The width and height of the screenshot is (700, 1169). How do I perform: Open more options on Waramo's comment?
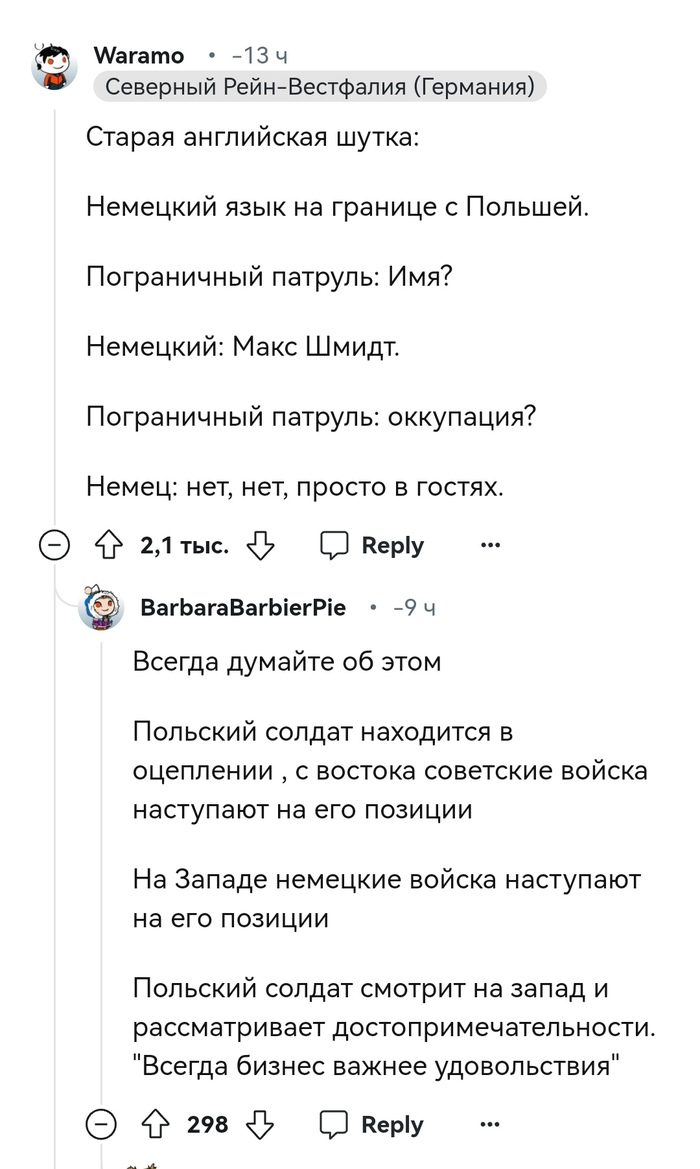(x=490, y=545)
